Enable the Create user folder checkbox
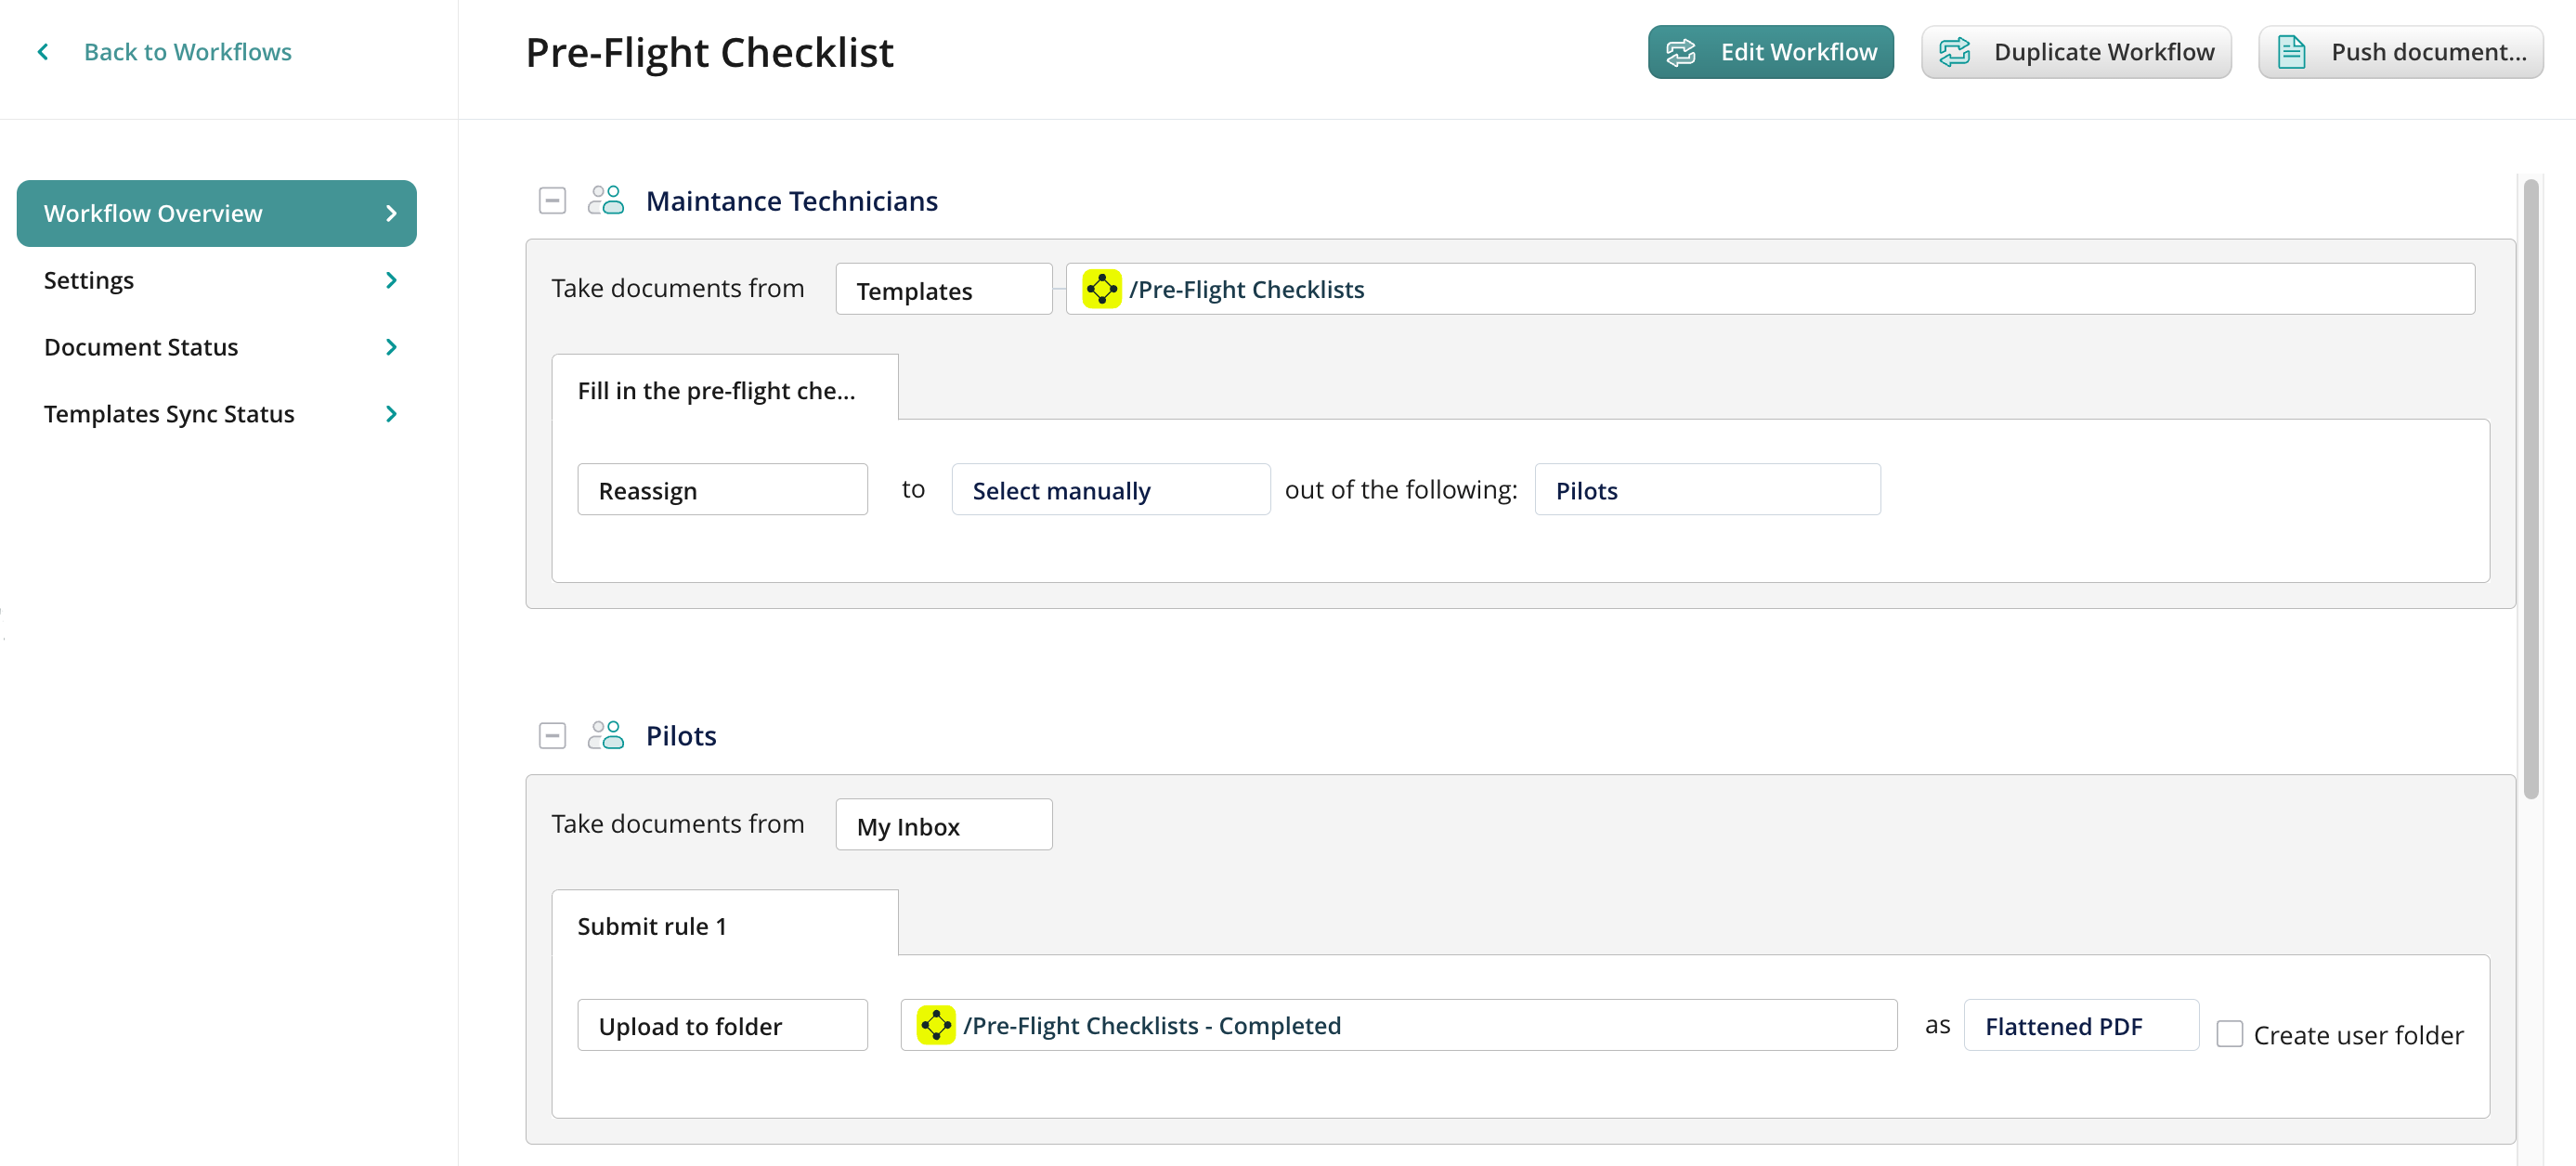Viewport: 2576px width, 1166px height. coord(2229,1034)
